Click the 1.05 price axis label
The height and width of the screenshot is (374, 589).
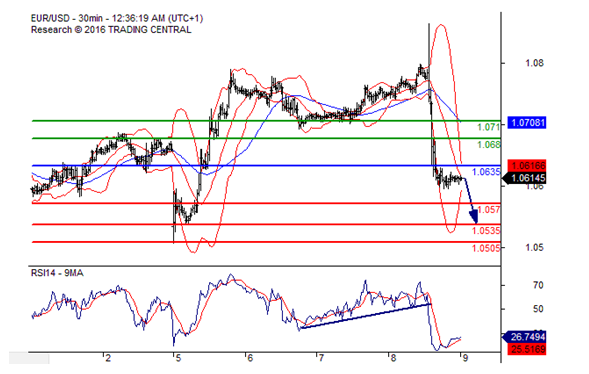click(x=534, y=248)
